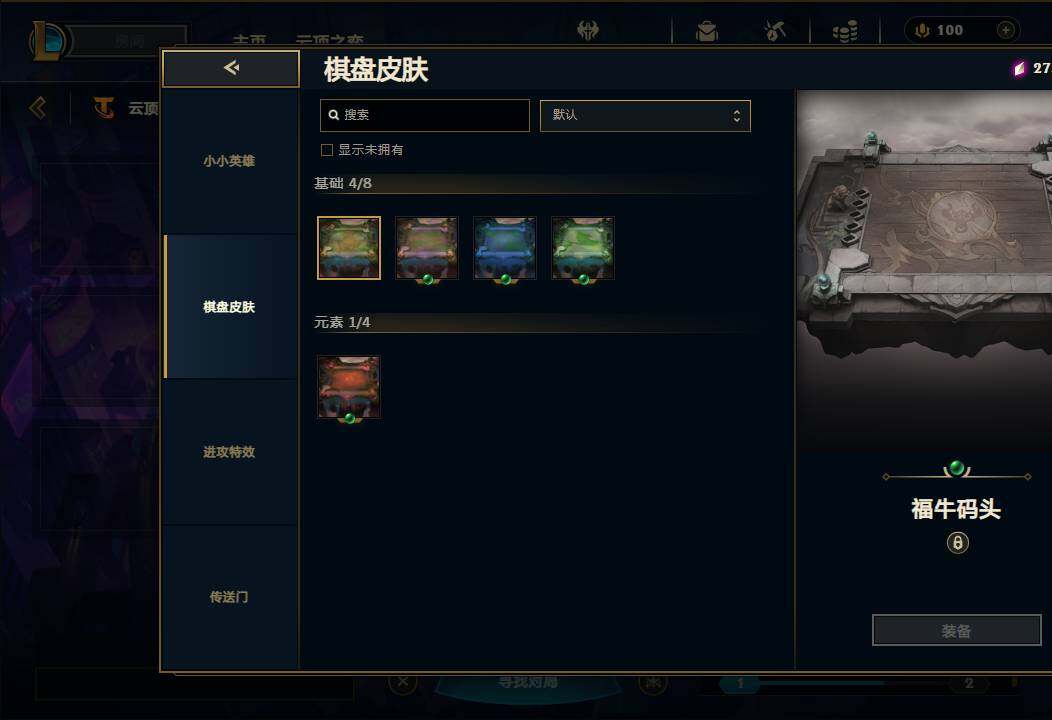The height and width of the screenshot is (720, 1052).
Task: Add currency with the plus icon
Action: tap(1005, 30)
